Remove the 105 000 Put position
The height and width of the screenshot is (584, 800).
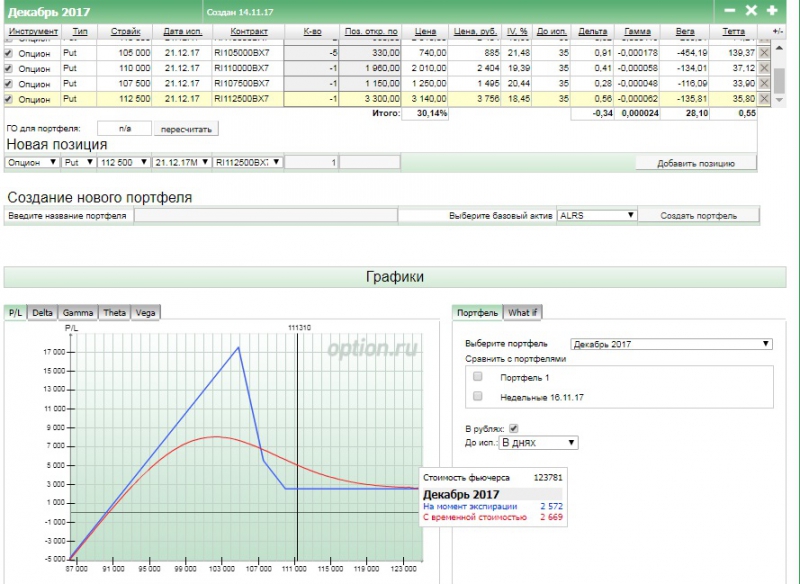[765, 51]
